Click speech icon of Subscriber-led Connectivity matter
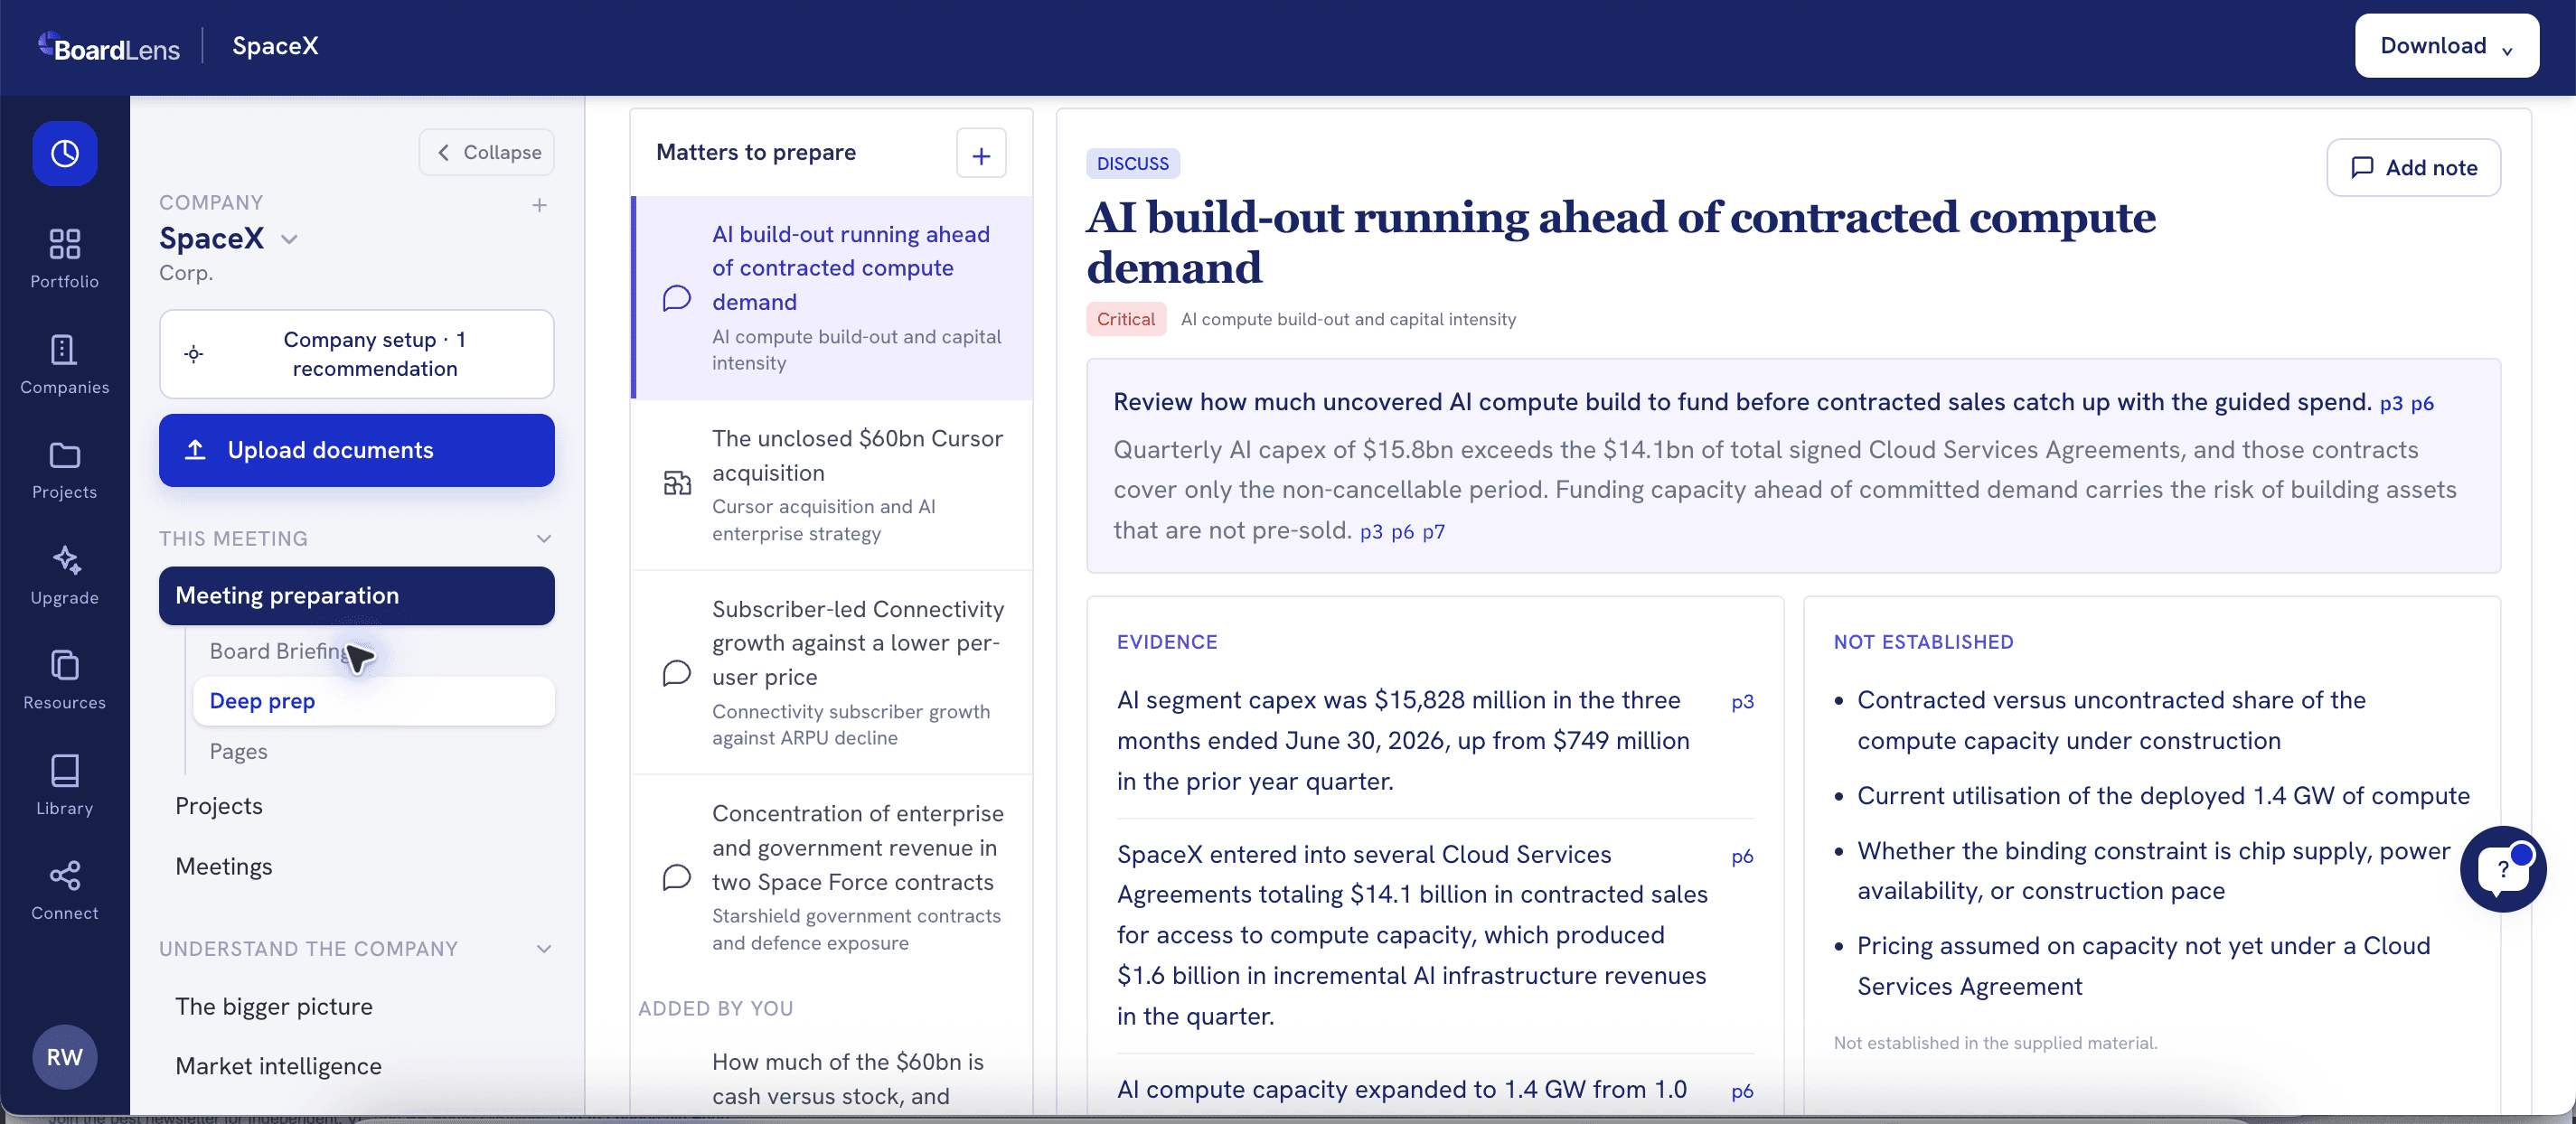This screenshot has height=1124, width=2576. click(677, 673)
